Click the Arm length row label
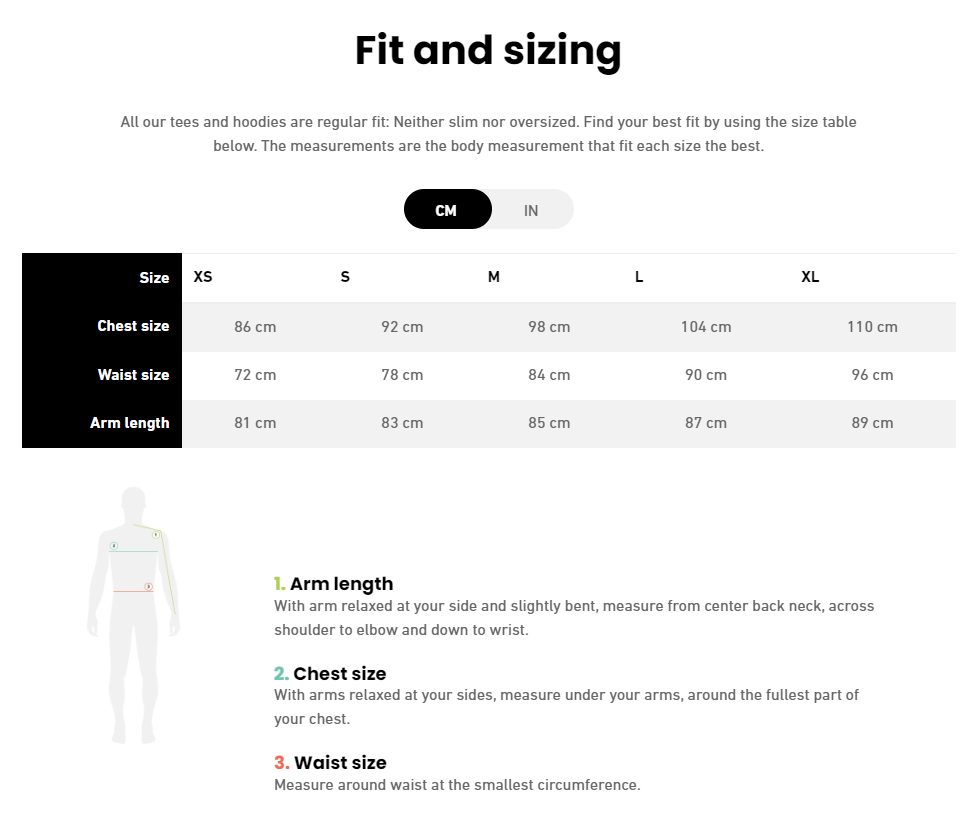This screenshot has width=978, height=832. 130,423
